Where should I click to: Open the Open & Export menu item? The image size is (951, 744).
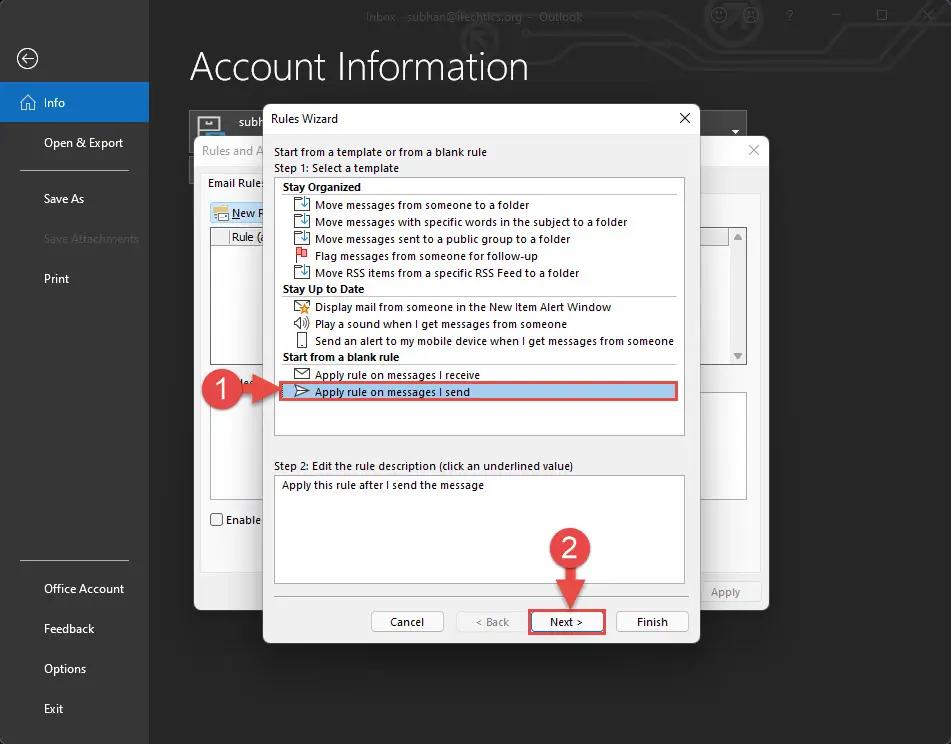tap(83, 142)
